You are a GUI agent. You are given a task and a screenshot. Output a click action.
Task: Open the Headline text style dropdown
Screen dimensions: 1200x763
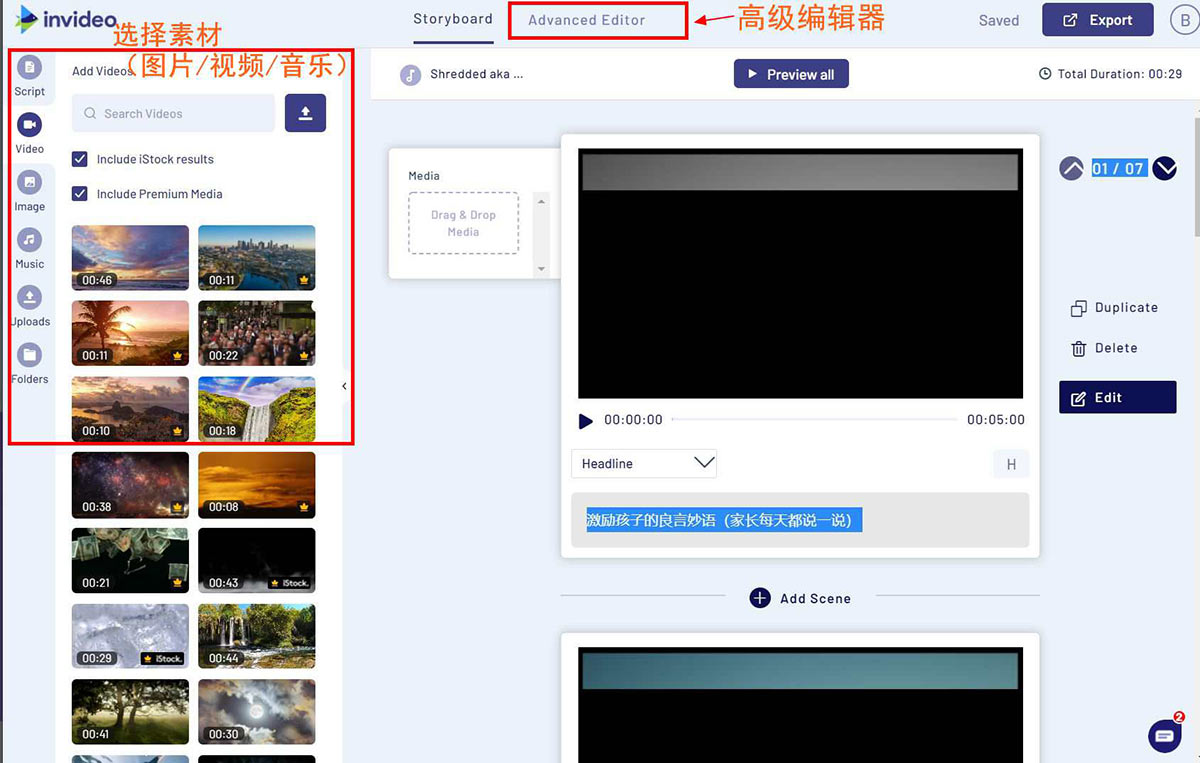(644, 463)
